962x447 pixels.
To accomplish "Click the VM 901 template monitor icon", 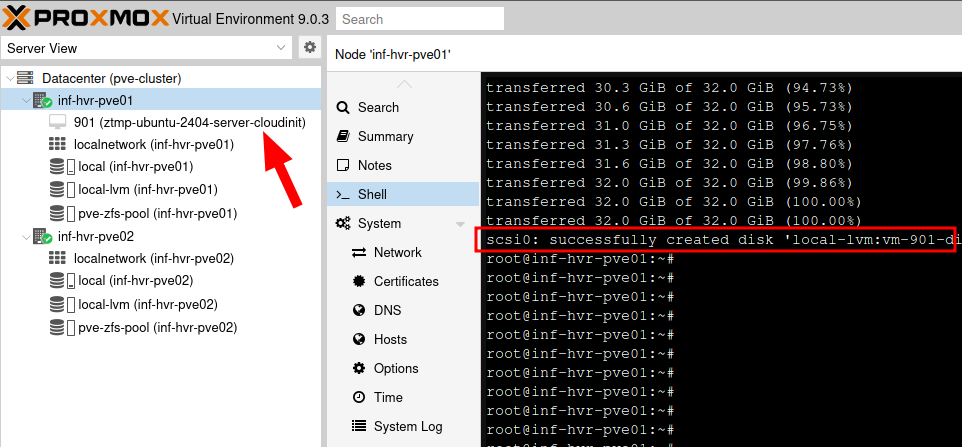I will [x=57, y=122].
